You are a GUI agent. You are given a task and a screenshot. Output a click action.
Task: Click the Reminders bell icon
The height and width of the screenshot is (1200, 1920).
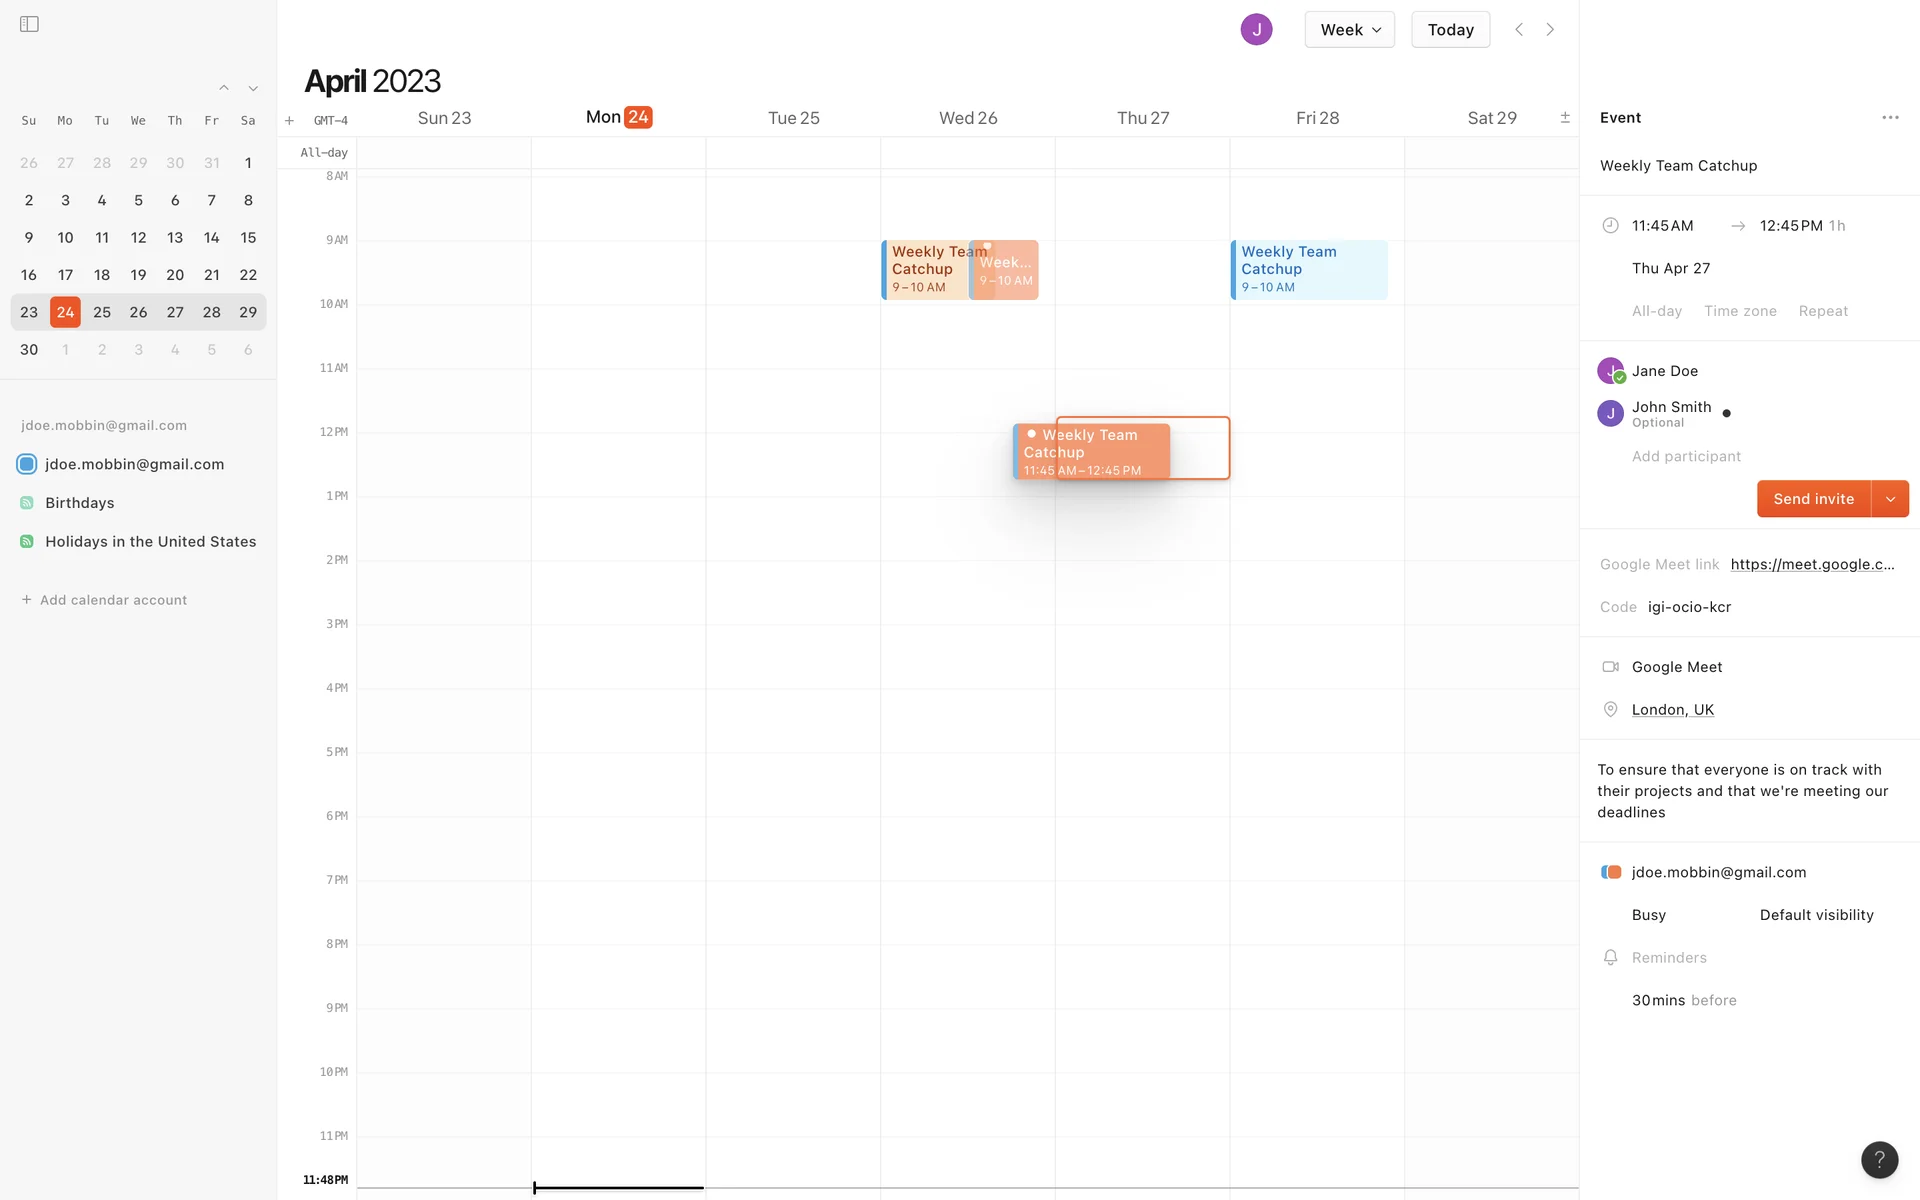(1610, 958)
